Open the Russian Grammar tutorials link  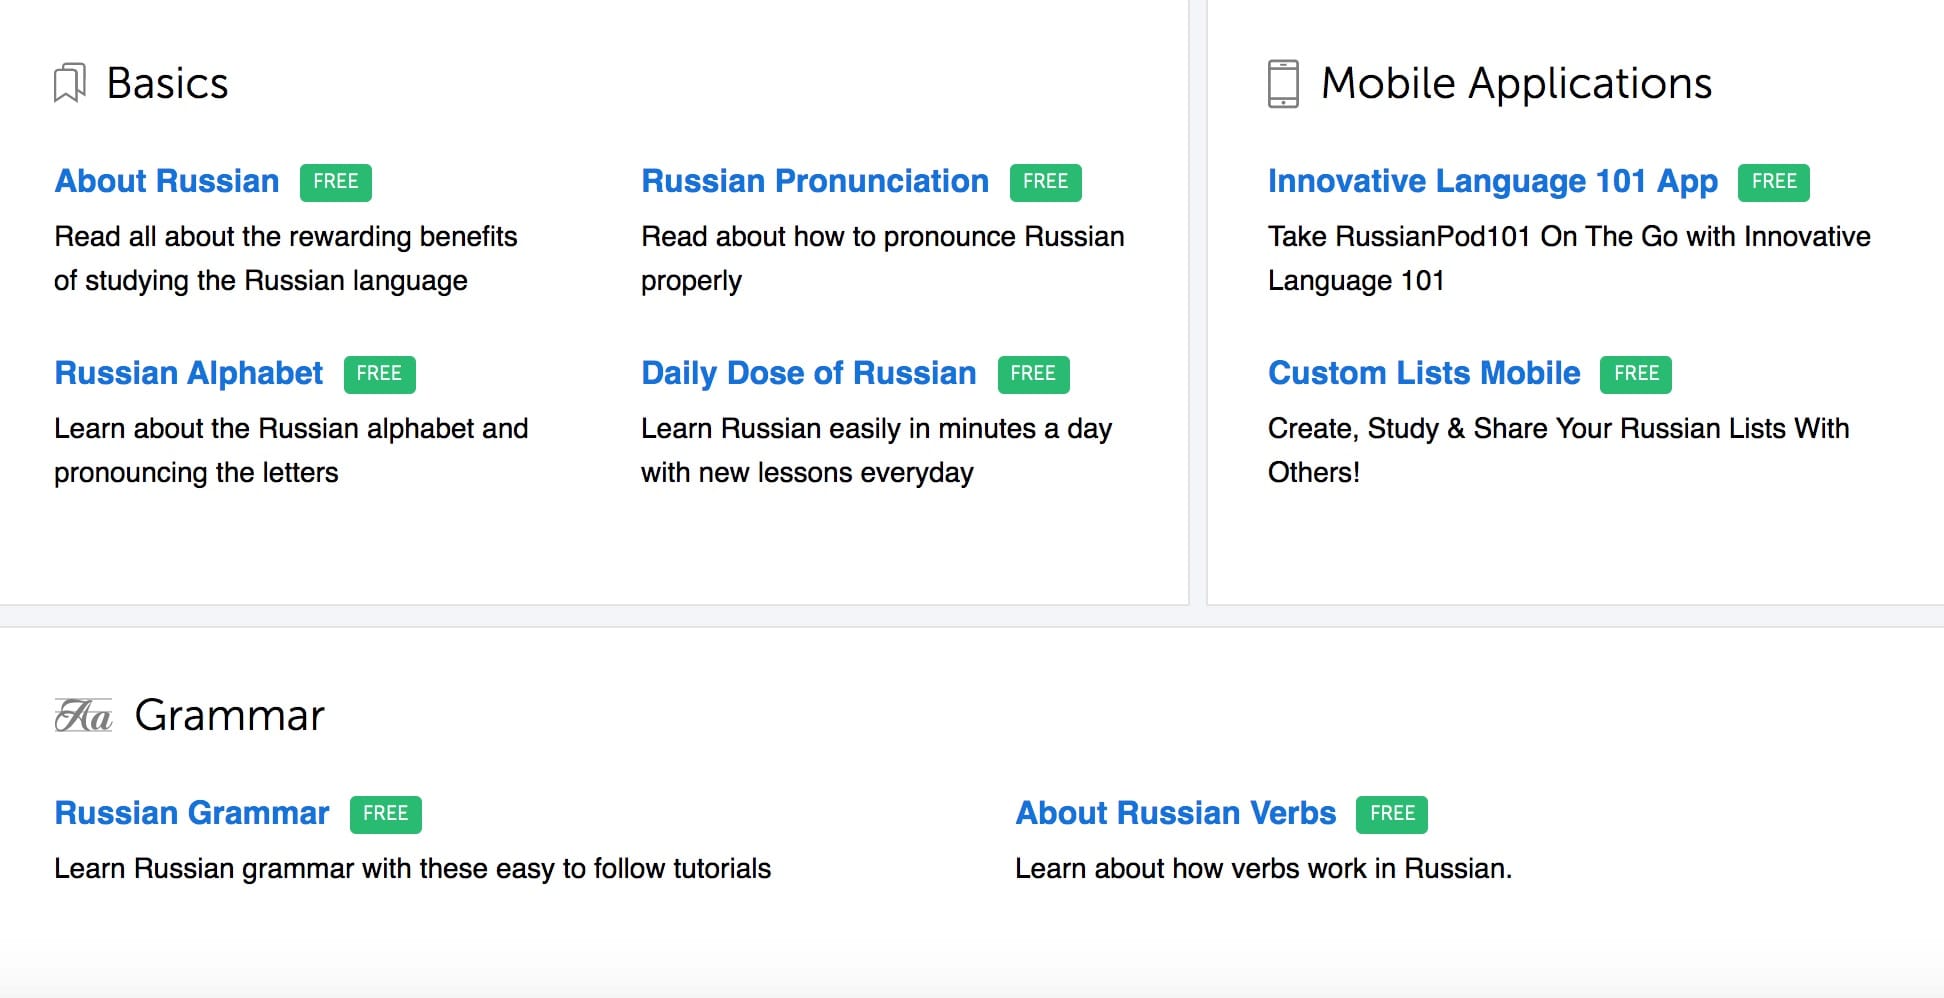[x=192, y=813]
